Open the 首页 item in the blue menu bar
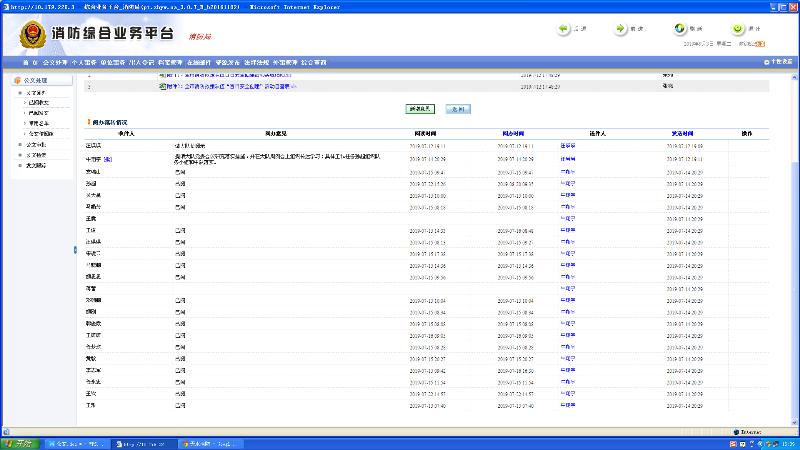Viewport: 800px width, 450px height. pyautogui.click(x=29, y=62)
